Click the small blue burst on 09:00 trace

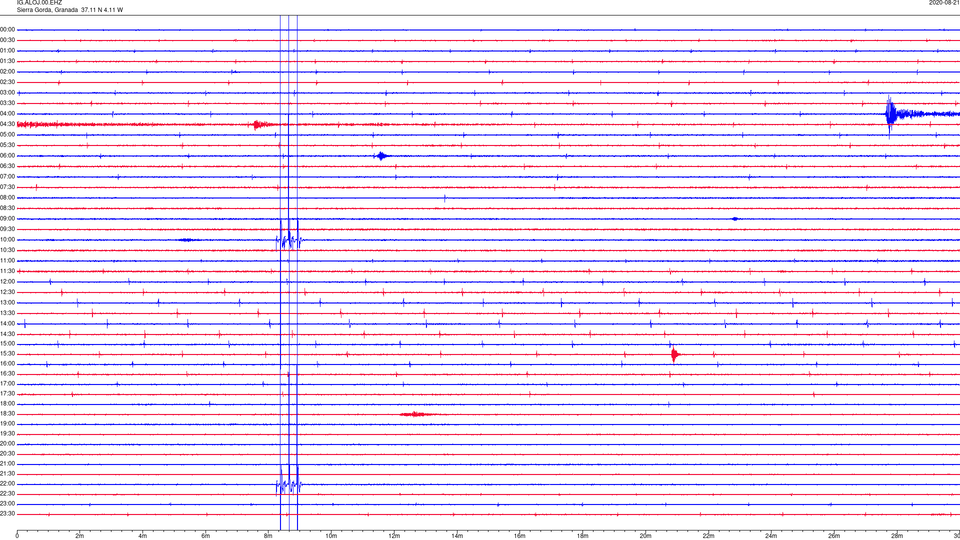(735, 219)
